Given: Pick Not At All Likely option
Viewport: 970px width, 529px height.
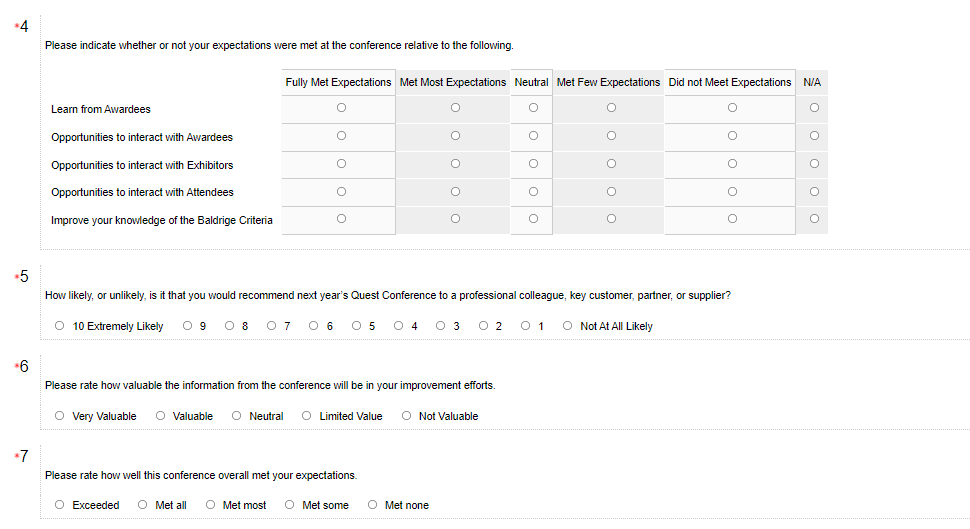Looking at the screenshot, I should [568, 325].
